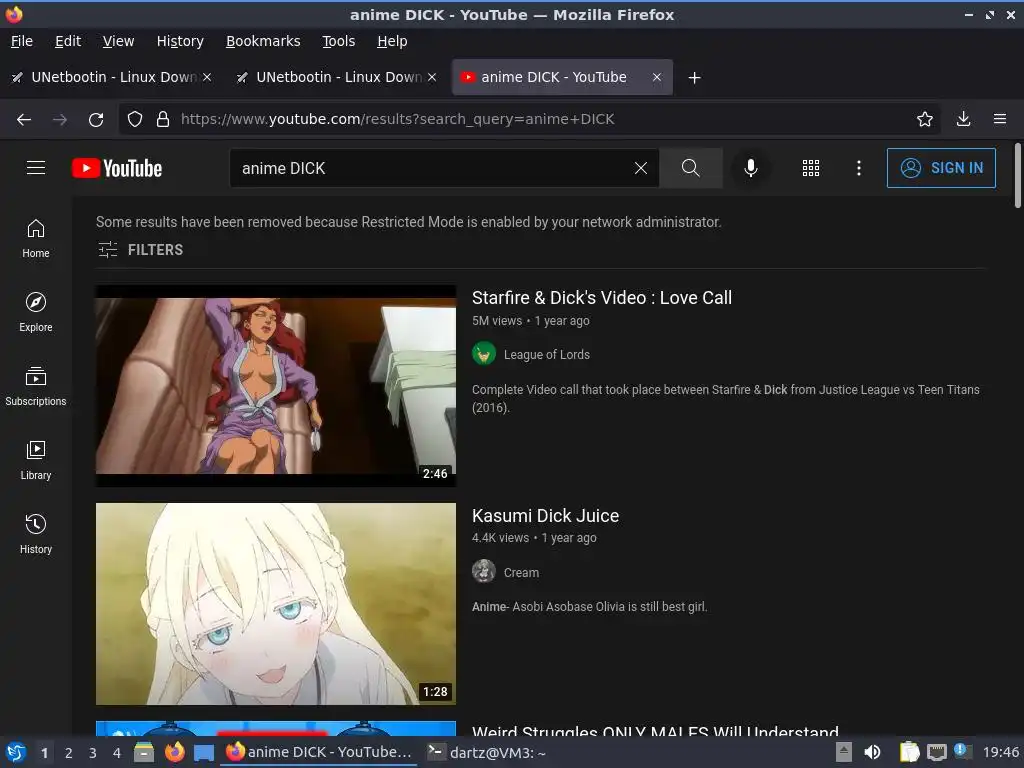Open the desktop start menu icon
Viewport: 1024px width, 768px height.
[x=16, y=752]
